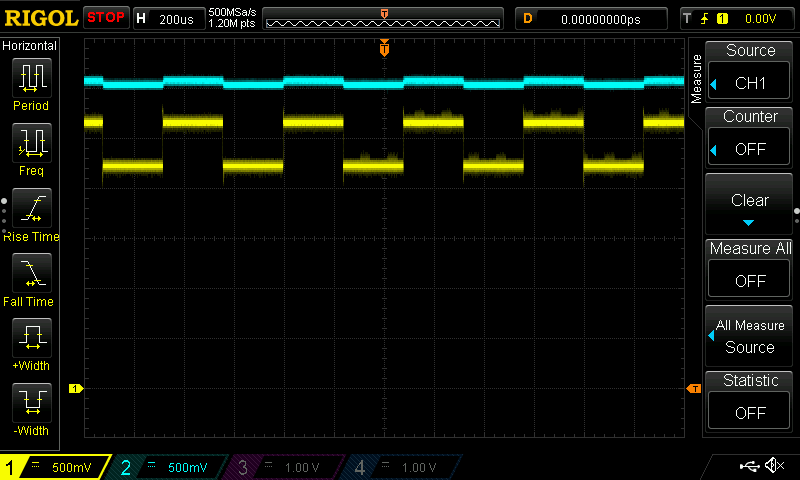The image size is (800, 480).
Task: Select the -Width measurement icon
Action: (31, 403)
